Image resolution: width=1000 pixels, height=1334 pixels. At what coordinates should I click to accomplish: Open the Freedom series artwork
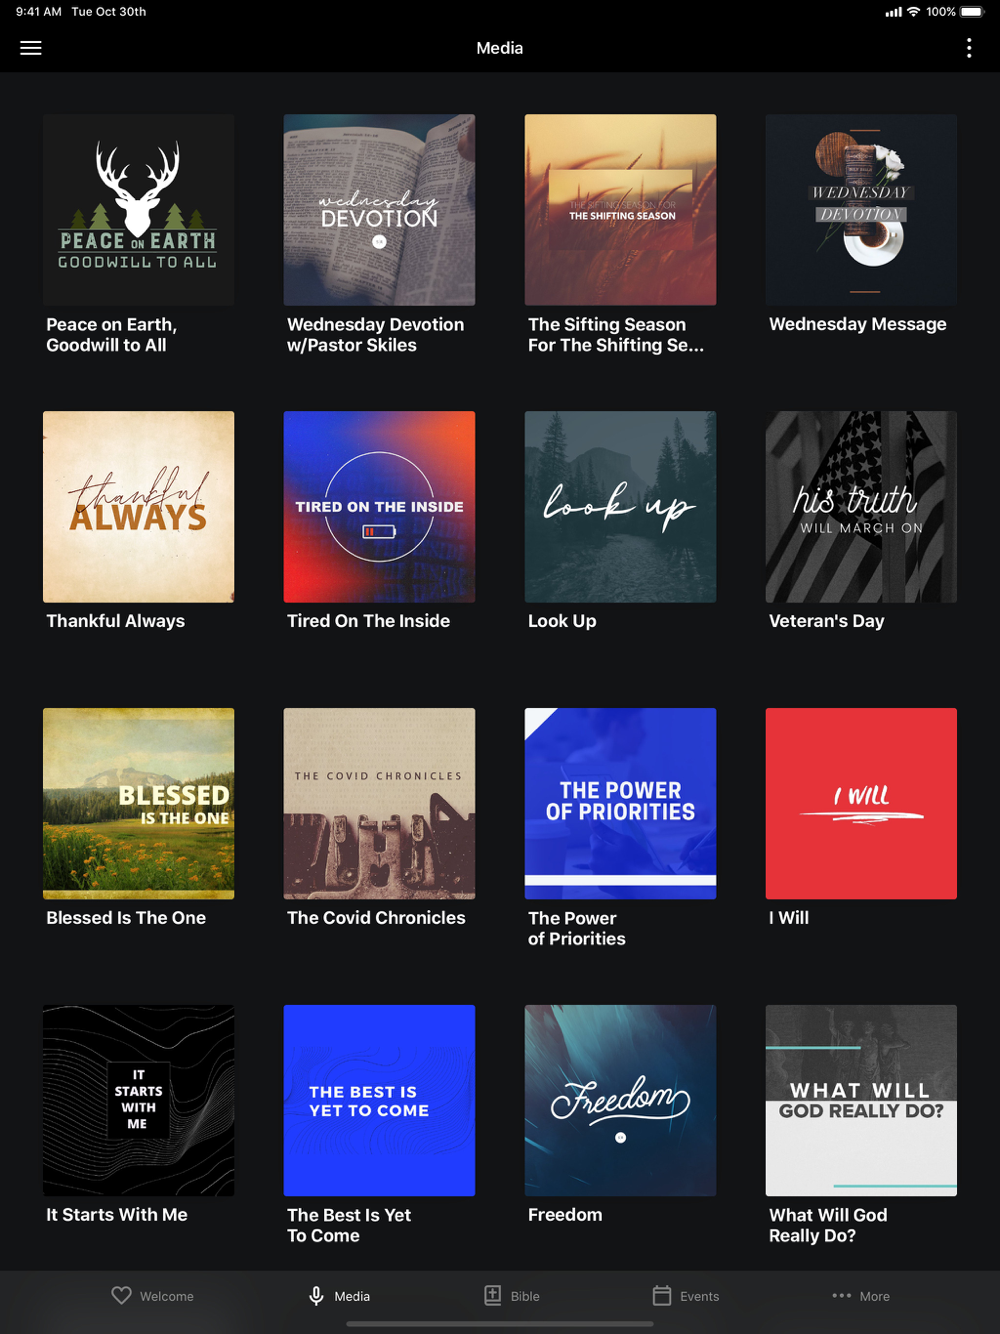[x=621, y=1101]
